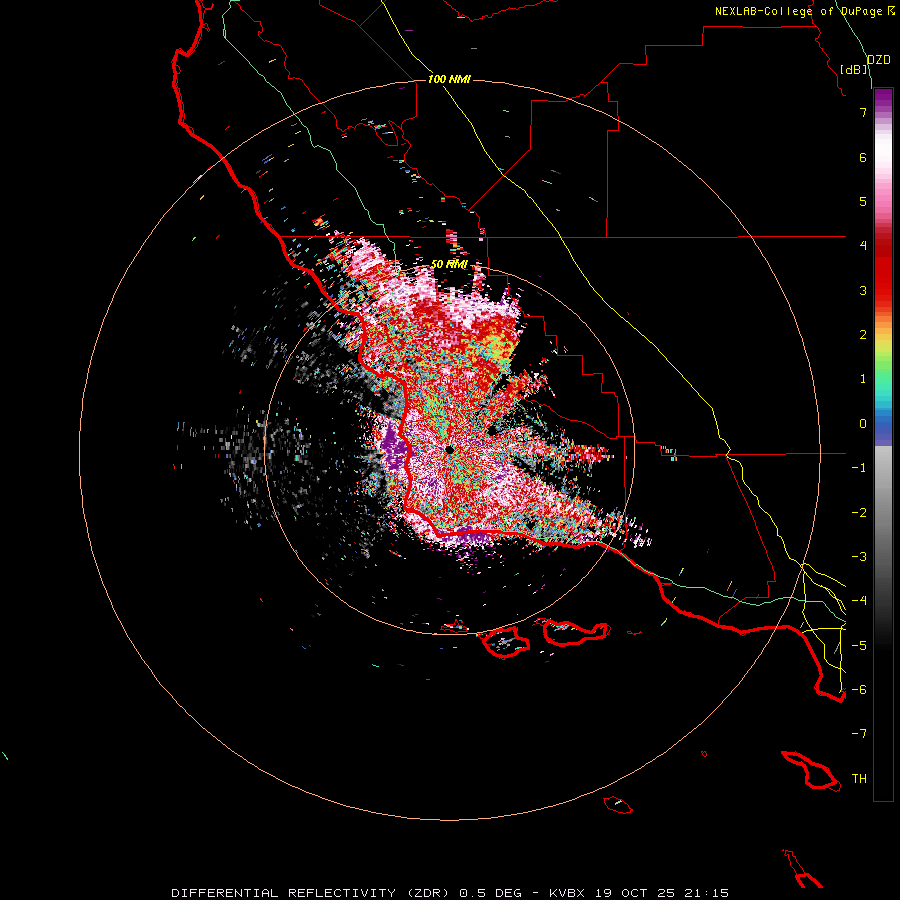The height and width of the screenshot is (900, 900).
Task: Click the -5 value on the color scale
Action: [859, 645]
